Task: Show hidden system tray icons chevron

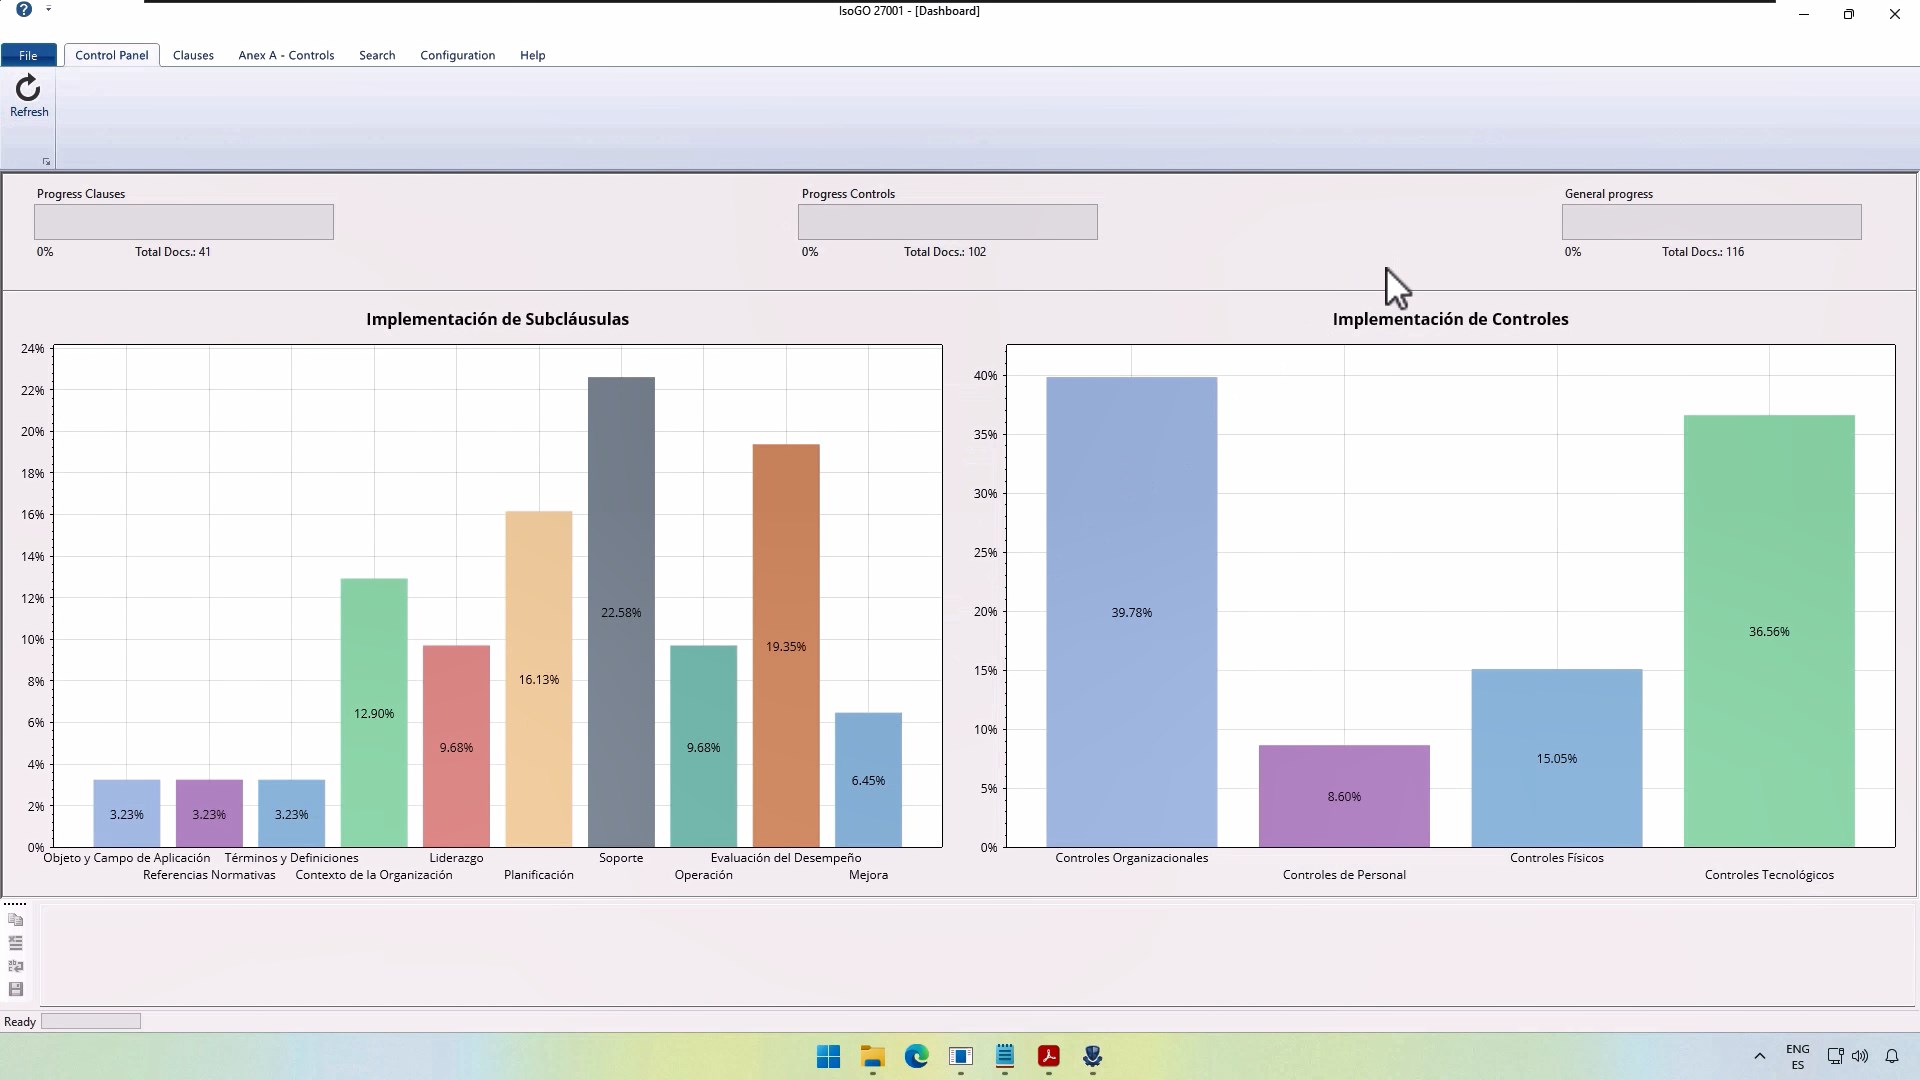Action: (x=1760, y=1056)
